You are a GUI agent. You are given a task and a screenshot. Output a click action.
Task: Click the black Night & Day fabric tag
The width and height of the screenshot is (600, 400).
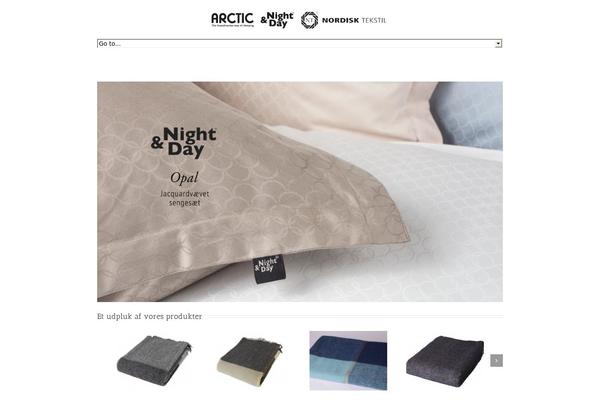[269, 269]
